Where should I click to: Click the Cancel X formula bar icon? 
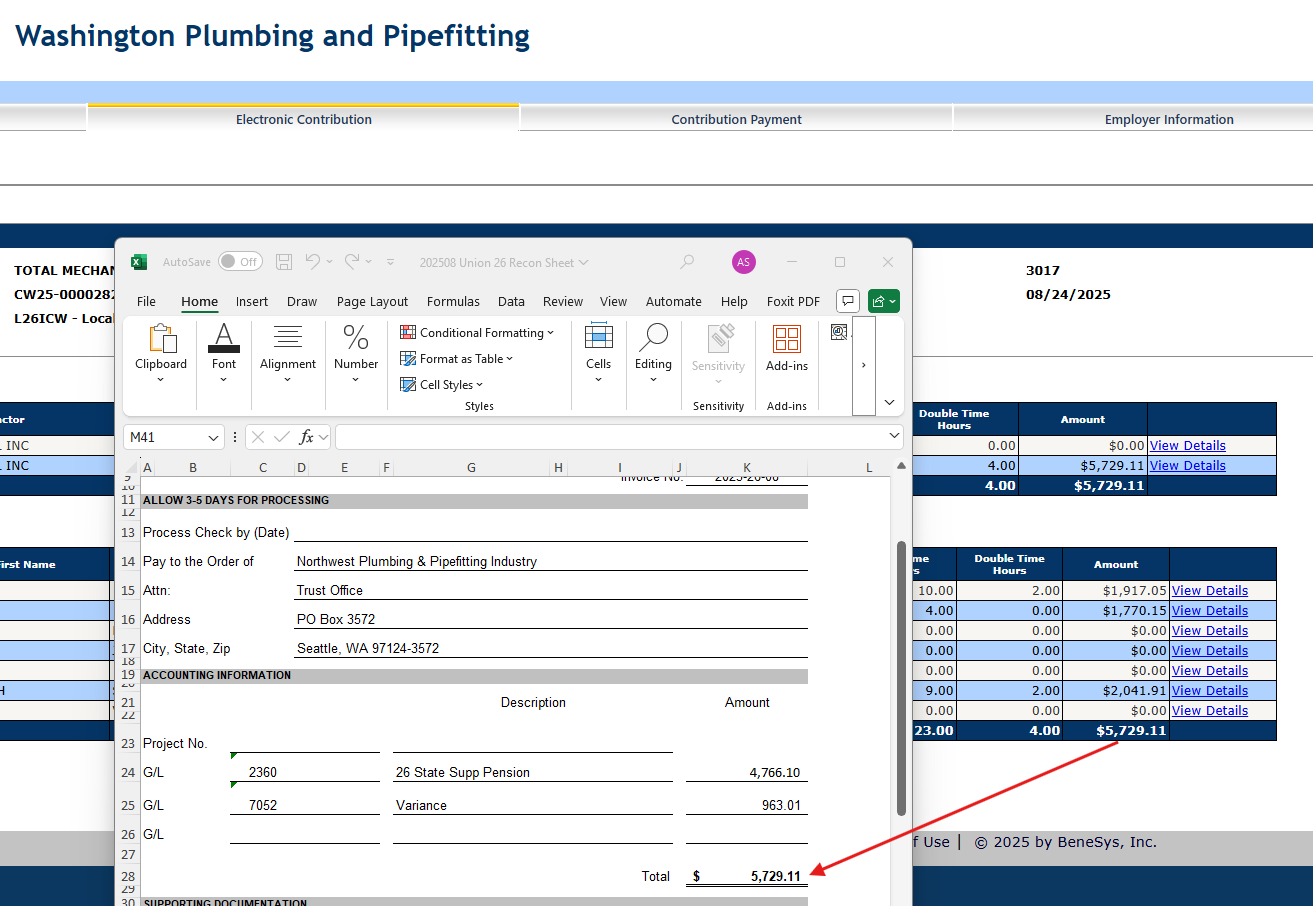[258, 437]
